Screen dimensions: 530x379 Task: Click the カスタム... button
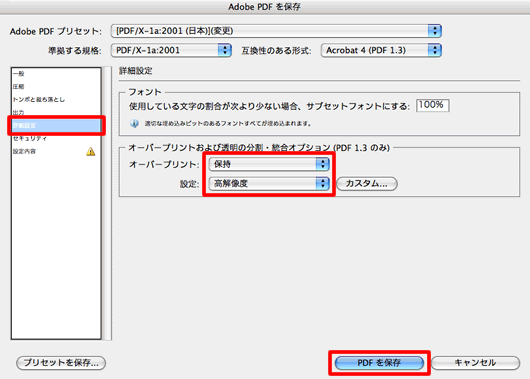coord(367,184)
